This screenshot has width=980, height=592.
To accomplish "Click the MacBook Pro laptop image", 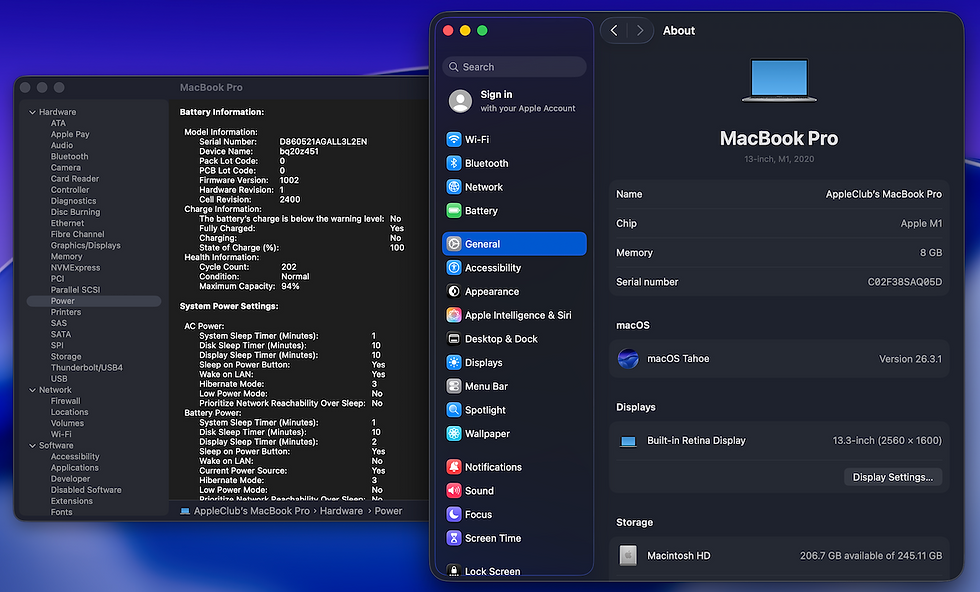I will pos(779,80).
